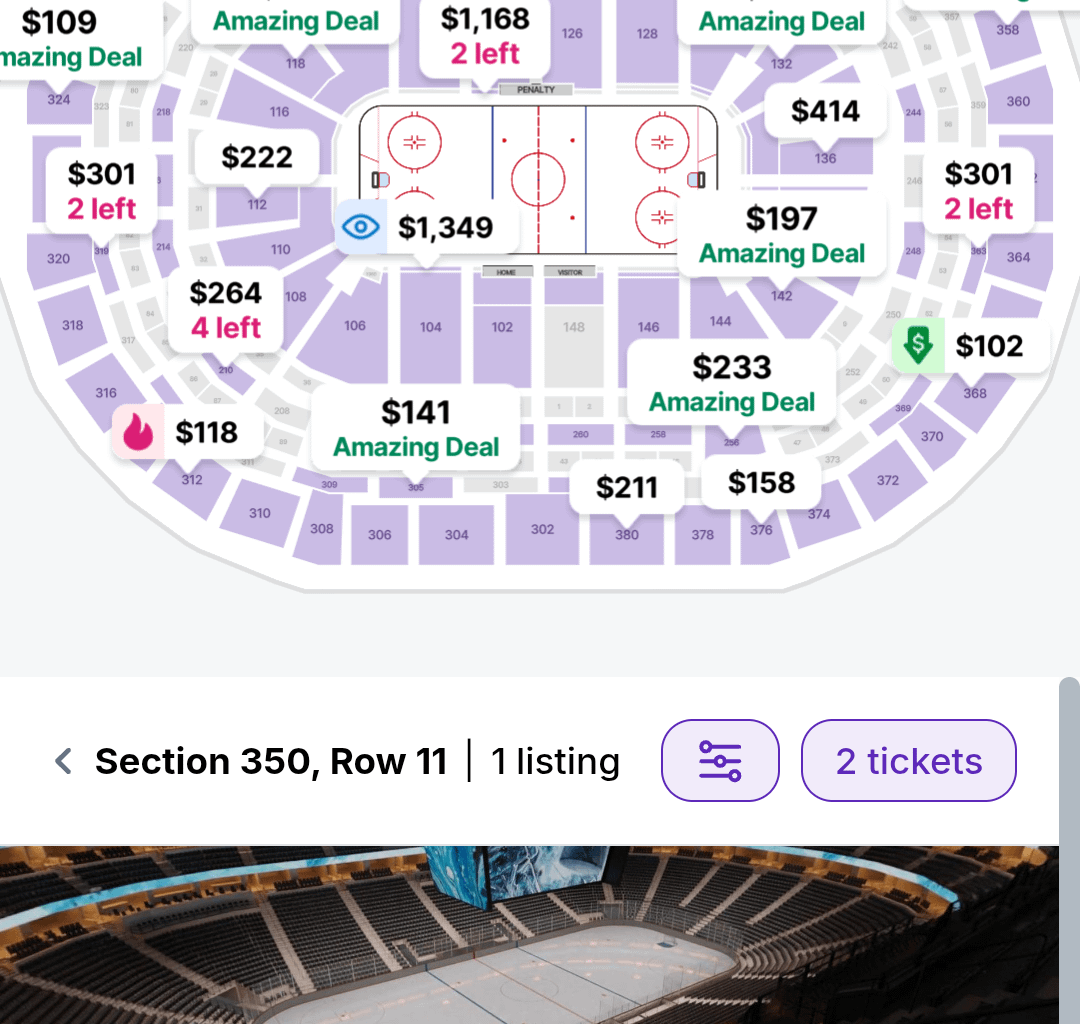Select the $211 price pill near section 380
The image size is (1080, 1024).
[x=628, y=487]
